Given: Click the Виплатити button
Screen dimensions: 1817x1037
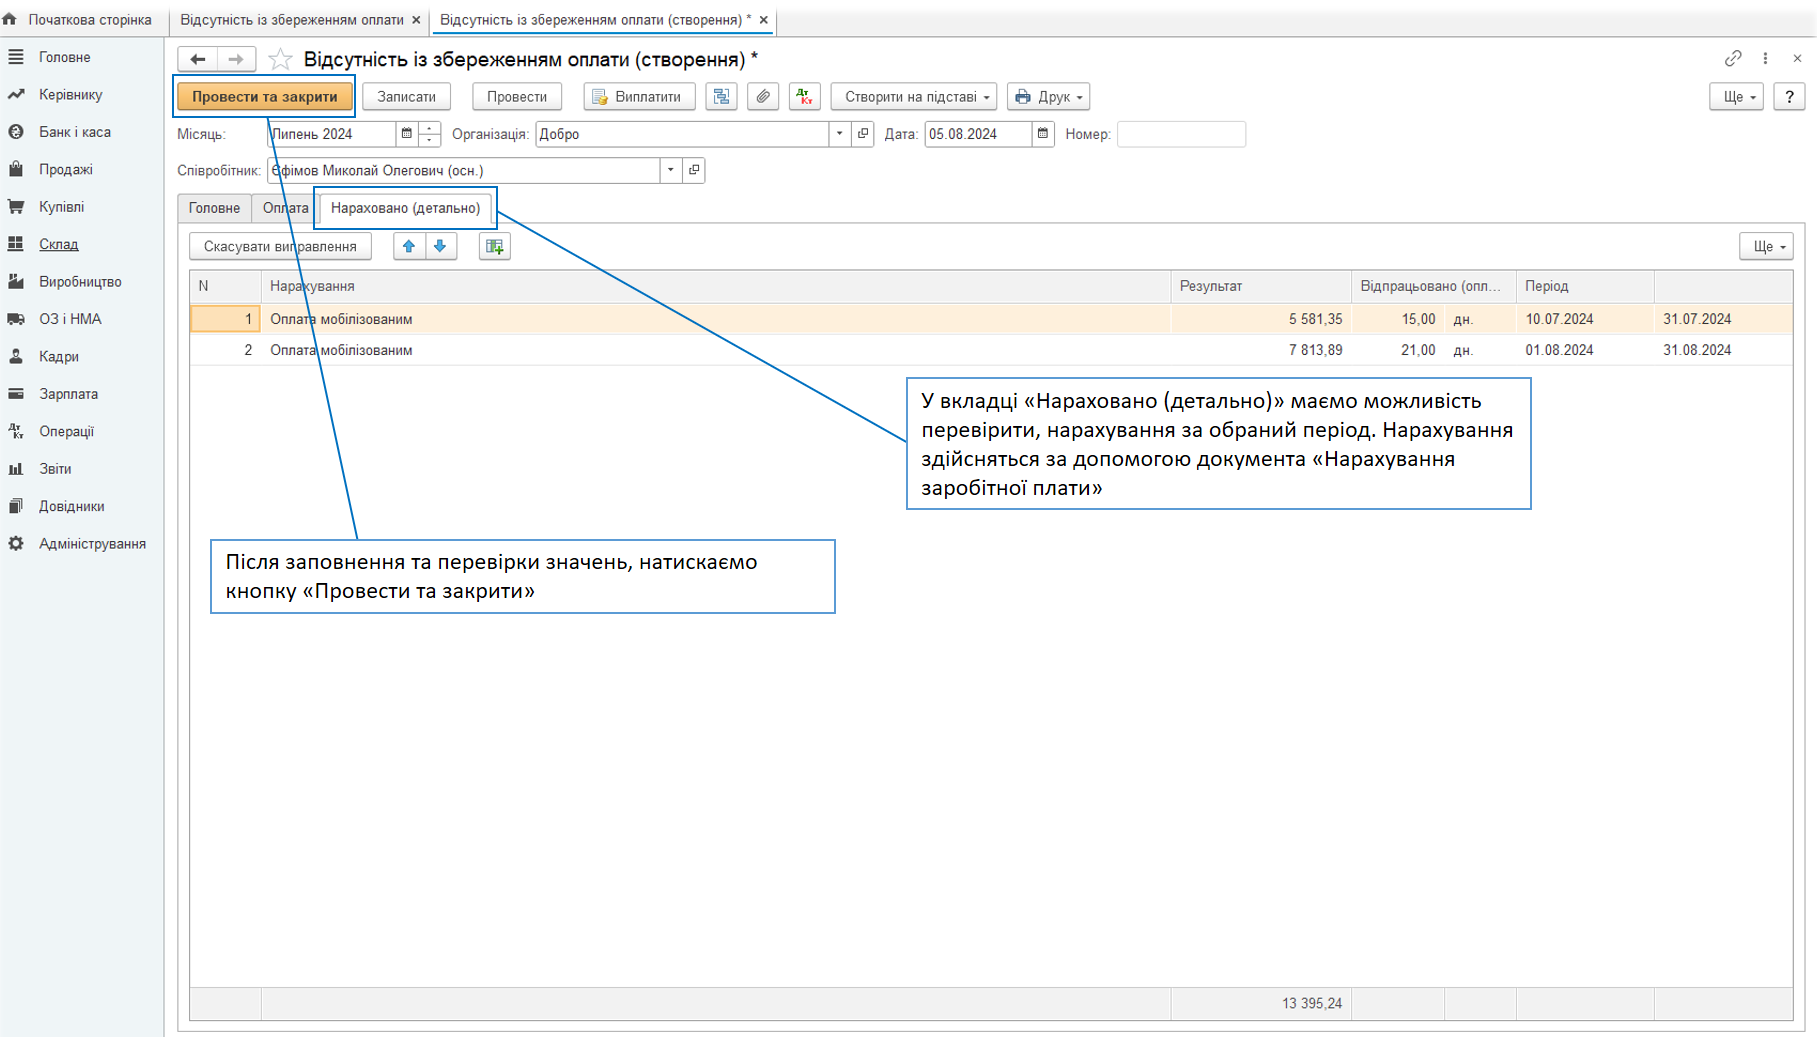Looking at the screenshot, I should [x=639, y=97].
